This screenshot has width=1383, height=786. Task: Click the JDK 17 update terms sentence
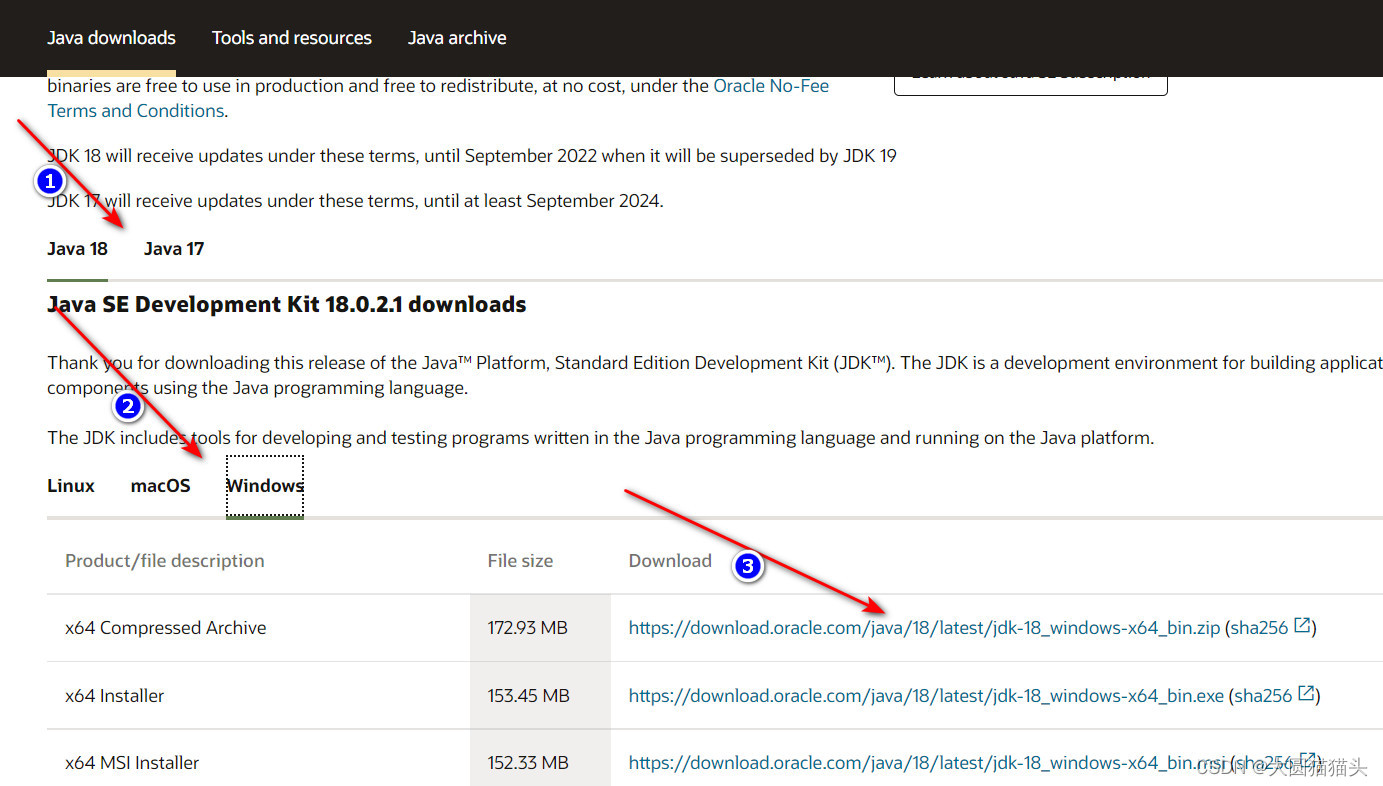point(355,201)
